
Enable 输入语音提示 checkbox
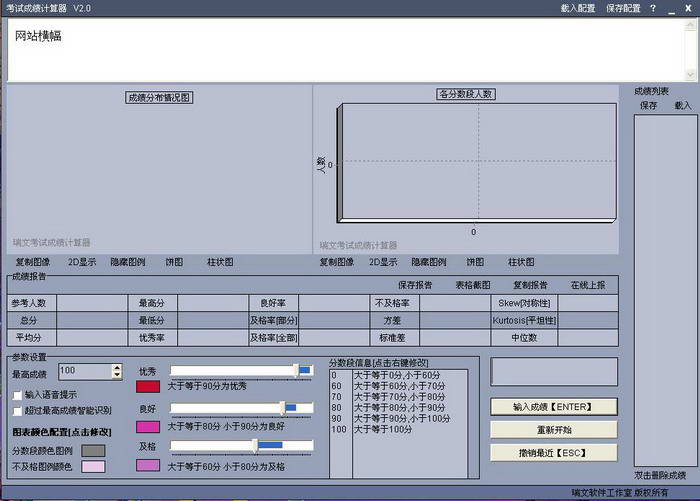pyautogui.click(x=17, y=395)
